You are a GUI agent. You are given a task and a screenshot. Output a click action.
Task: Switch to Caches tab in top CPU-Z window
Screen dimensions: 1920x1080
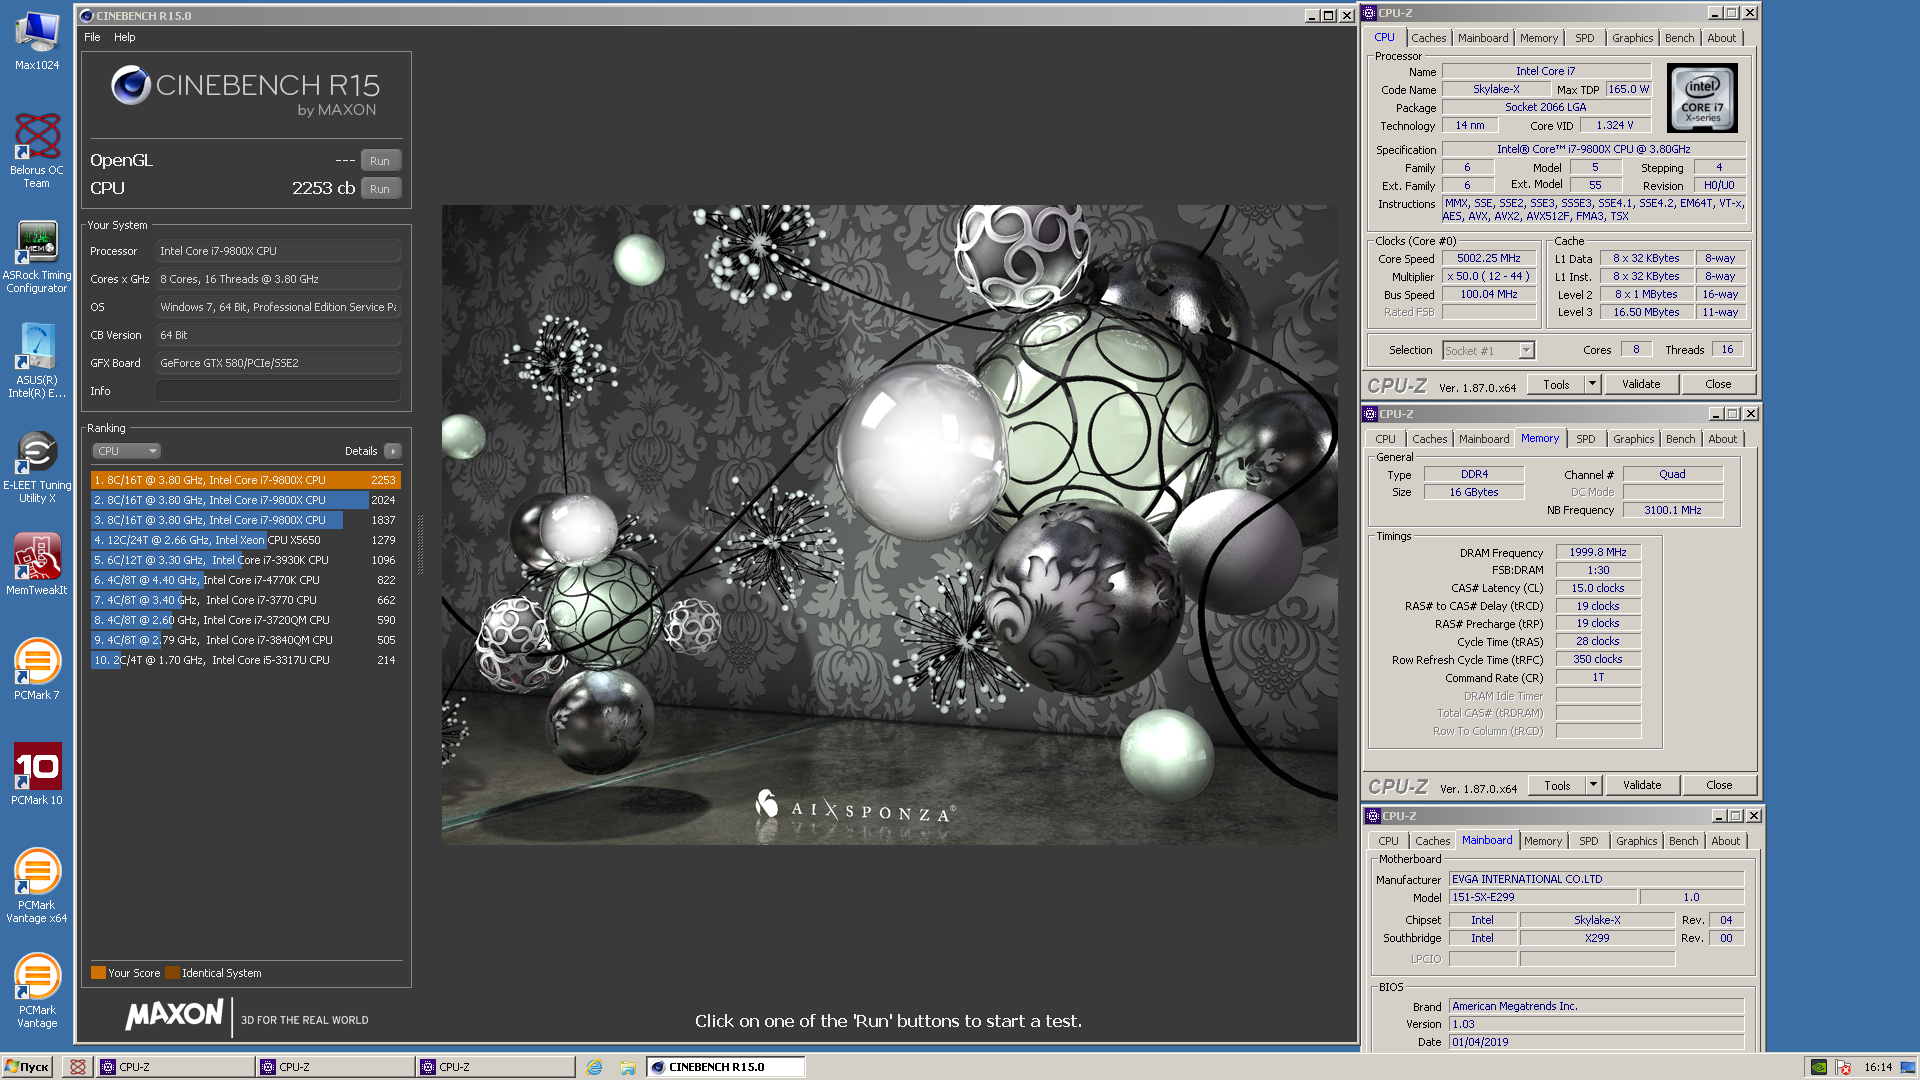tap(1428, 38)
